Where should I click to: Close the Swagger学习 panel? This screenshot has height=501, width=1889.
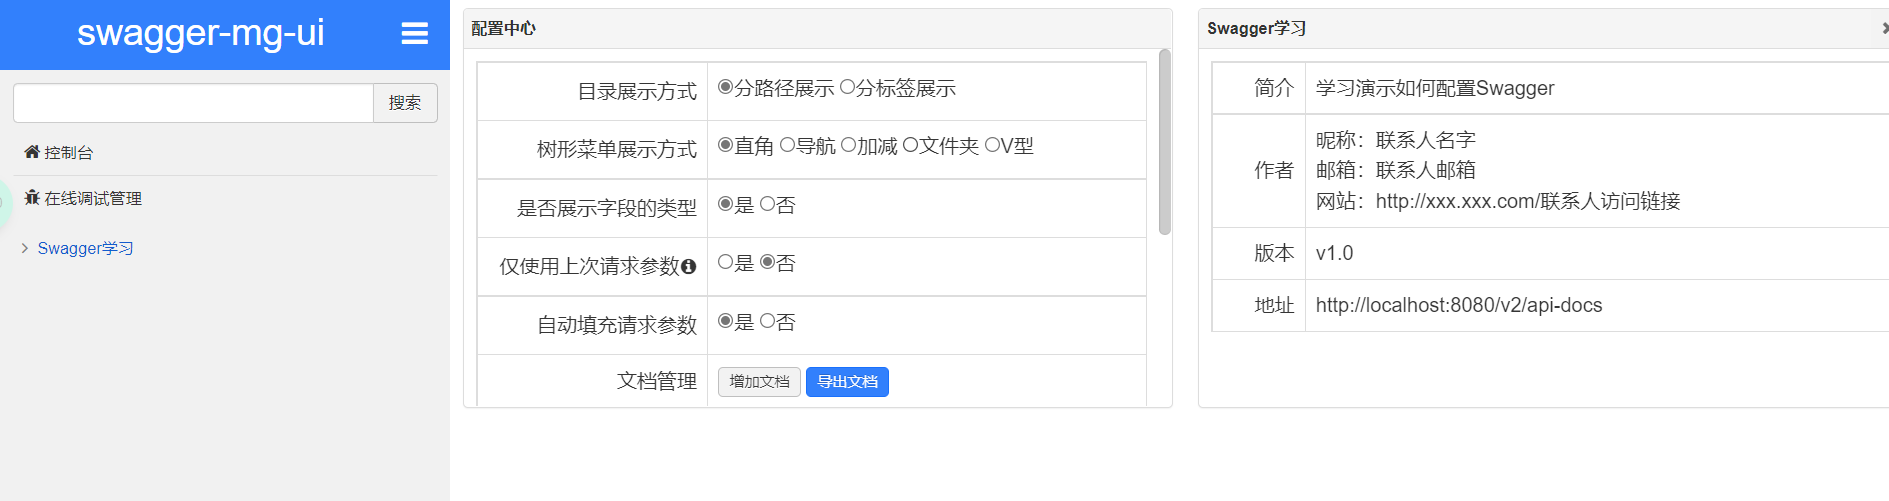coord(1884,28)
